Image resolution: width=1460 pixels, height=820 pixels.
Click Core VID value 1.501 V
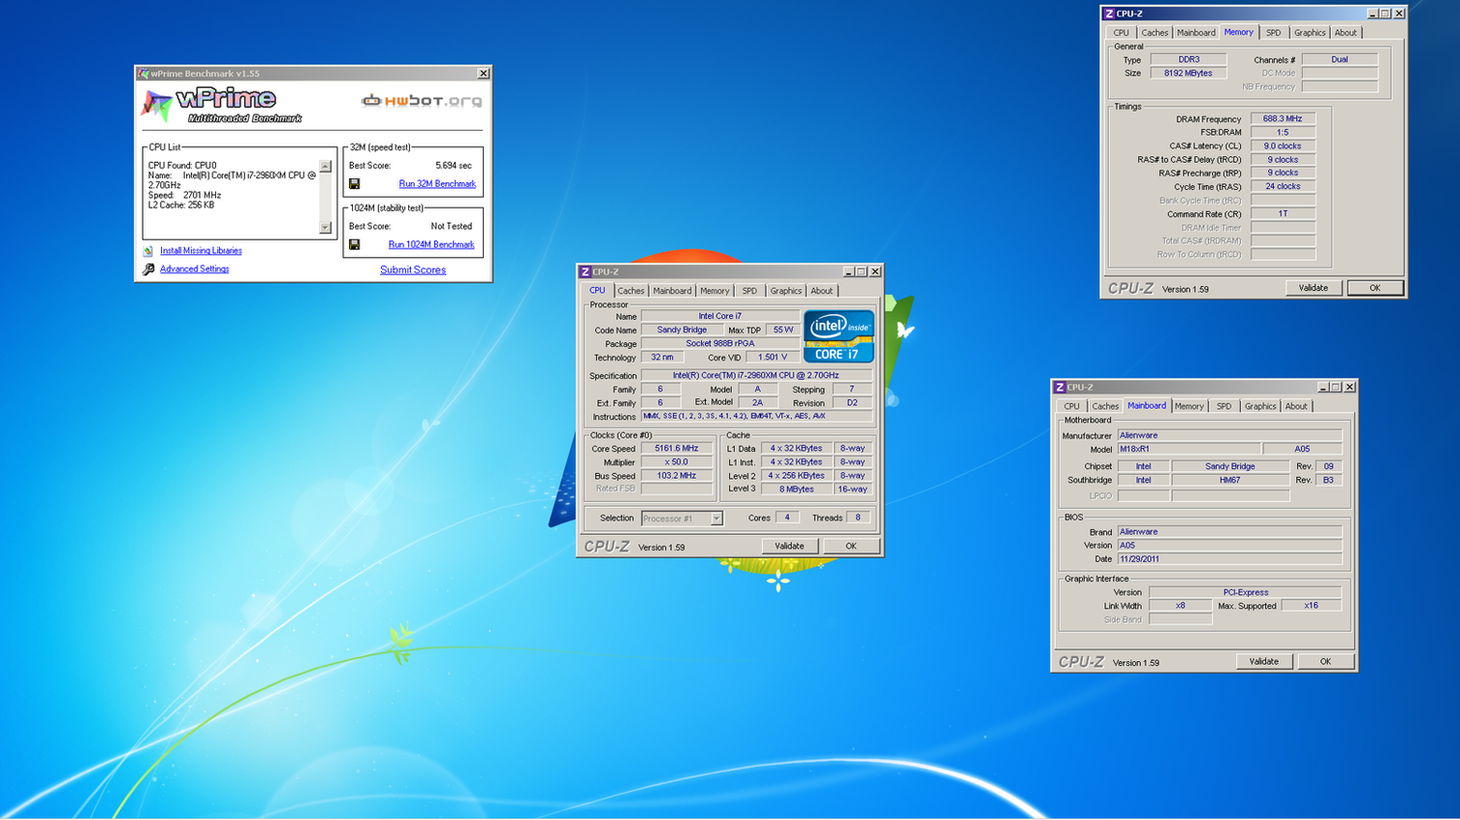coord(773,357)
